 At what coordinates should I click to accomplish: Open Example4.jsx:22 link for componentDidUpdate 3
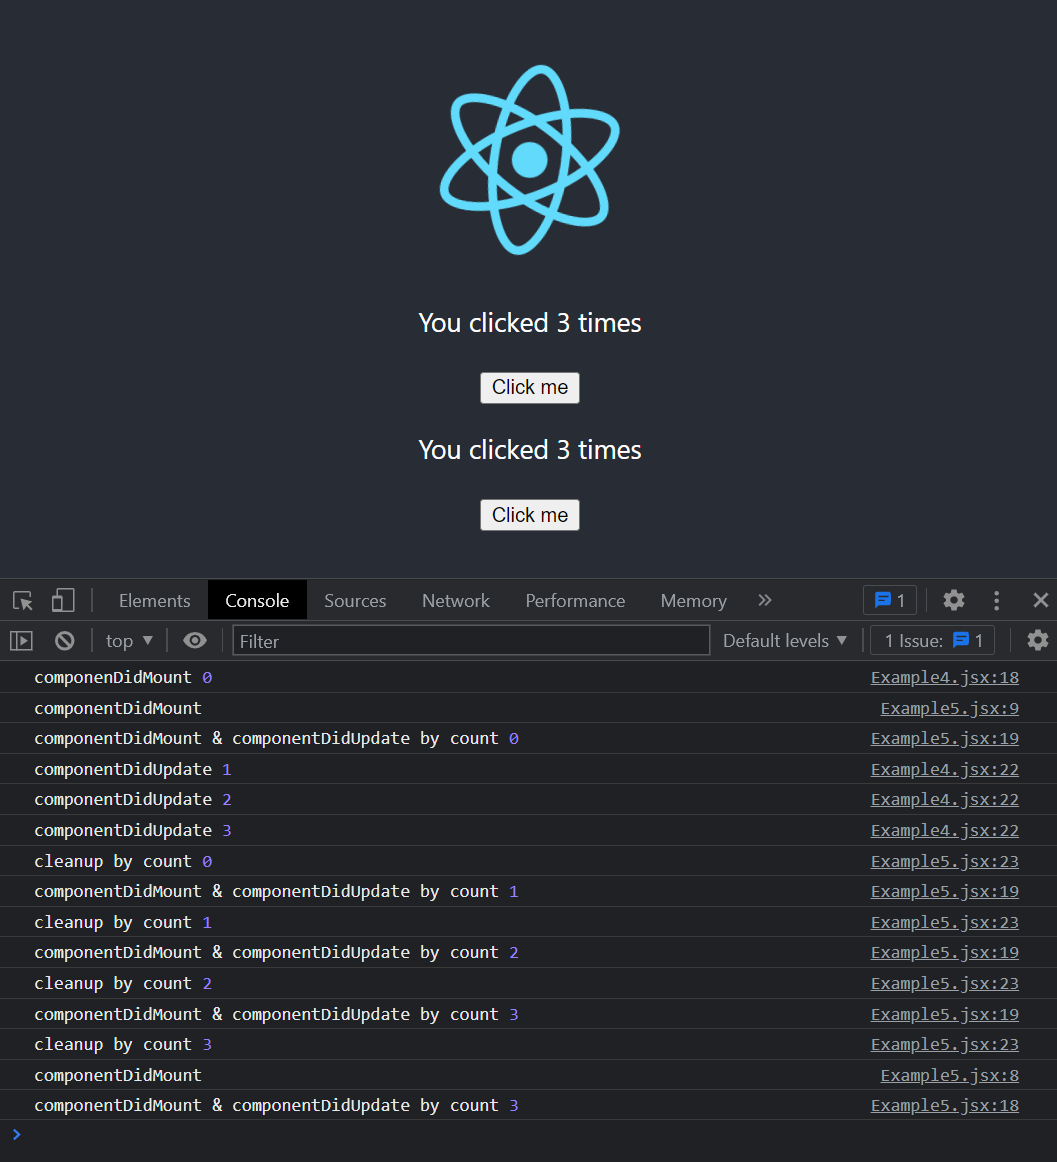[x=944, y=831]
